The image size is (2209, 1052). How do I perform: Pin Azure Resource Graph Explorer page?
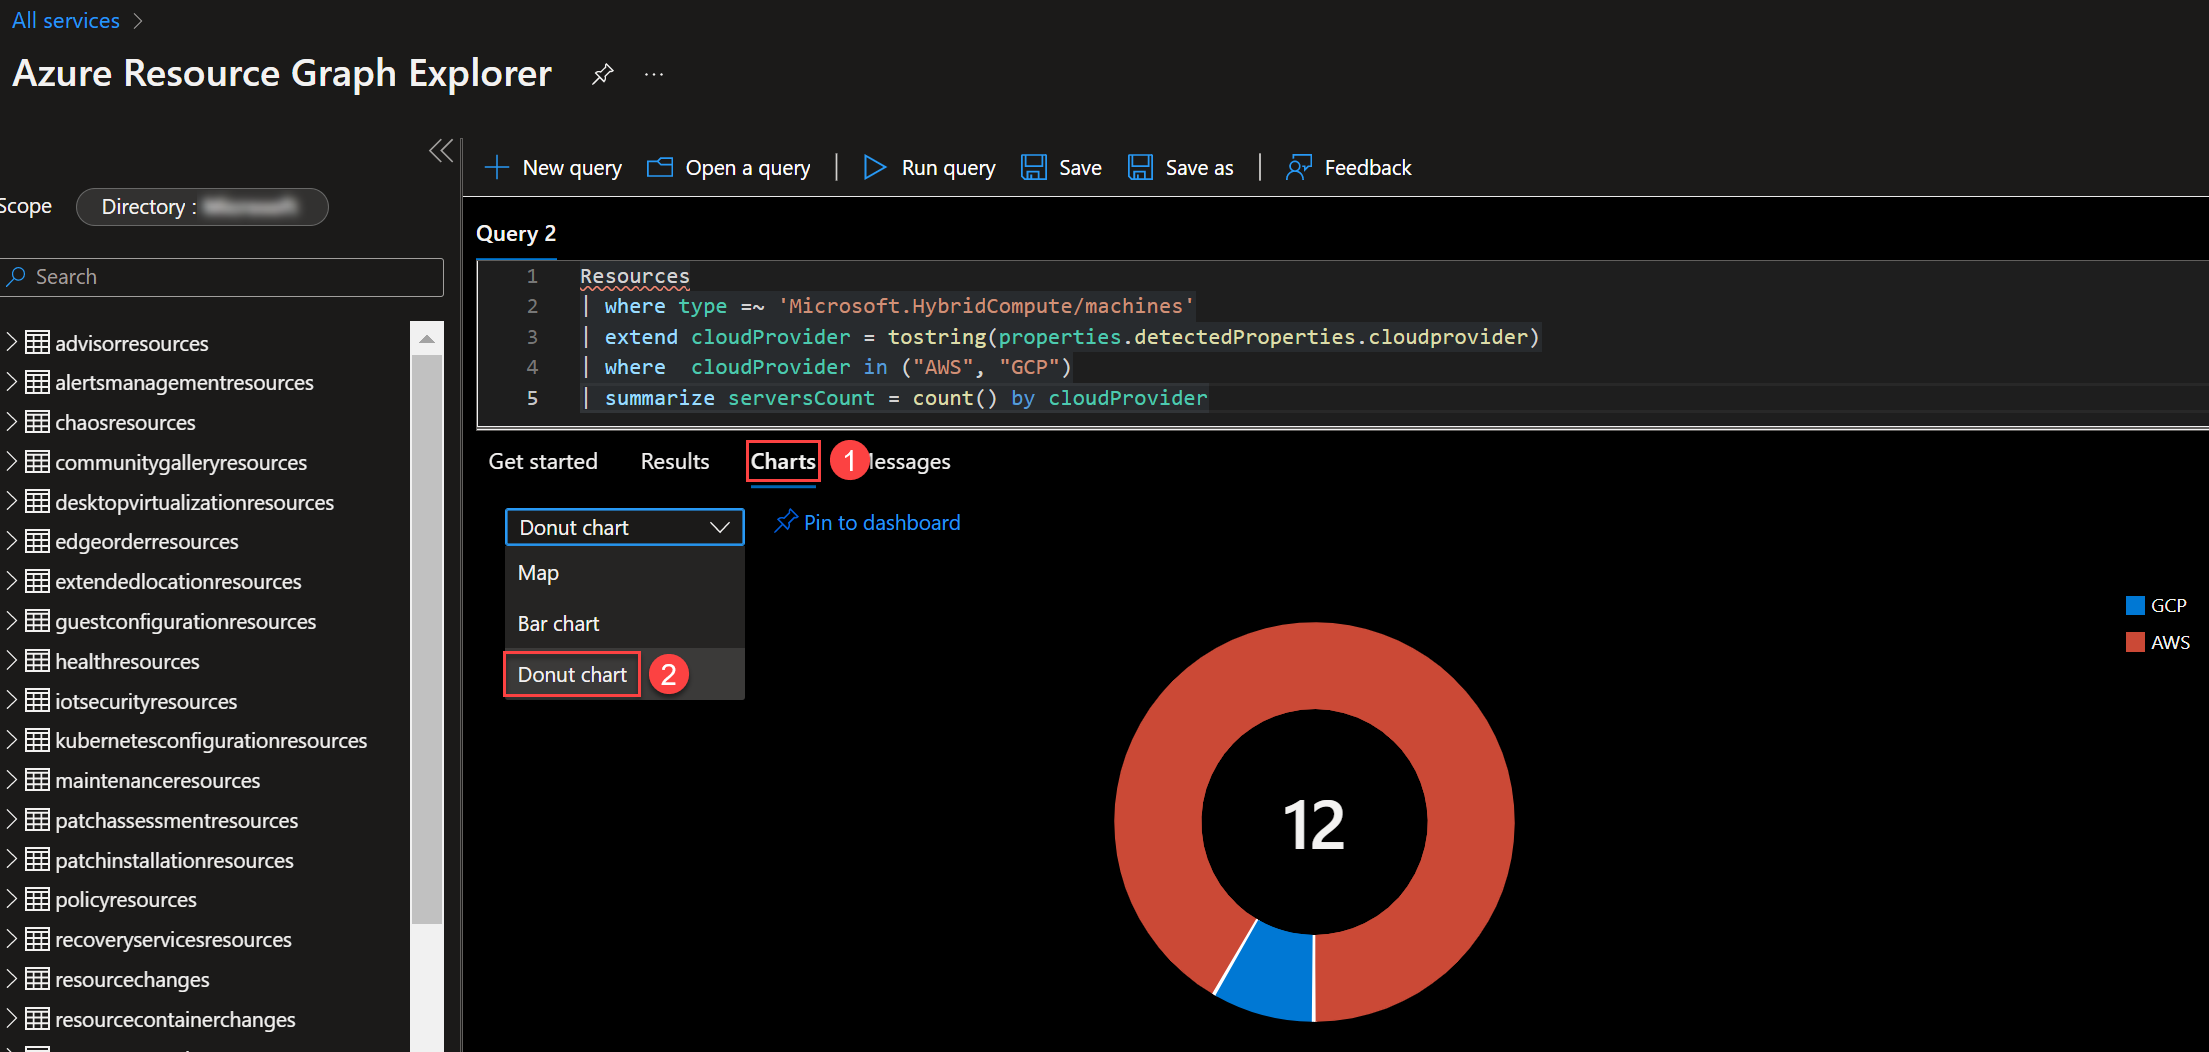(x=602, y=74)
